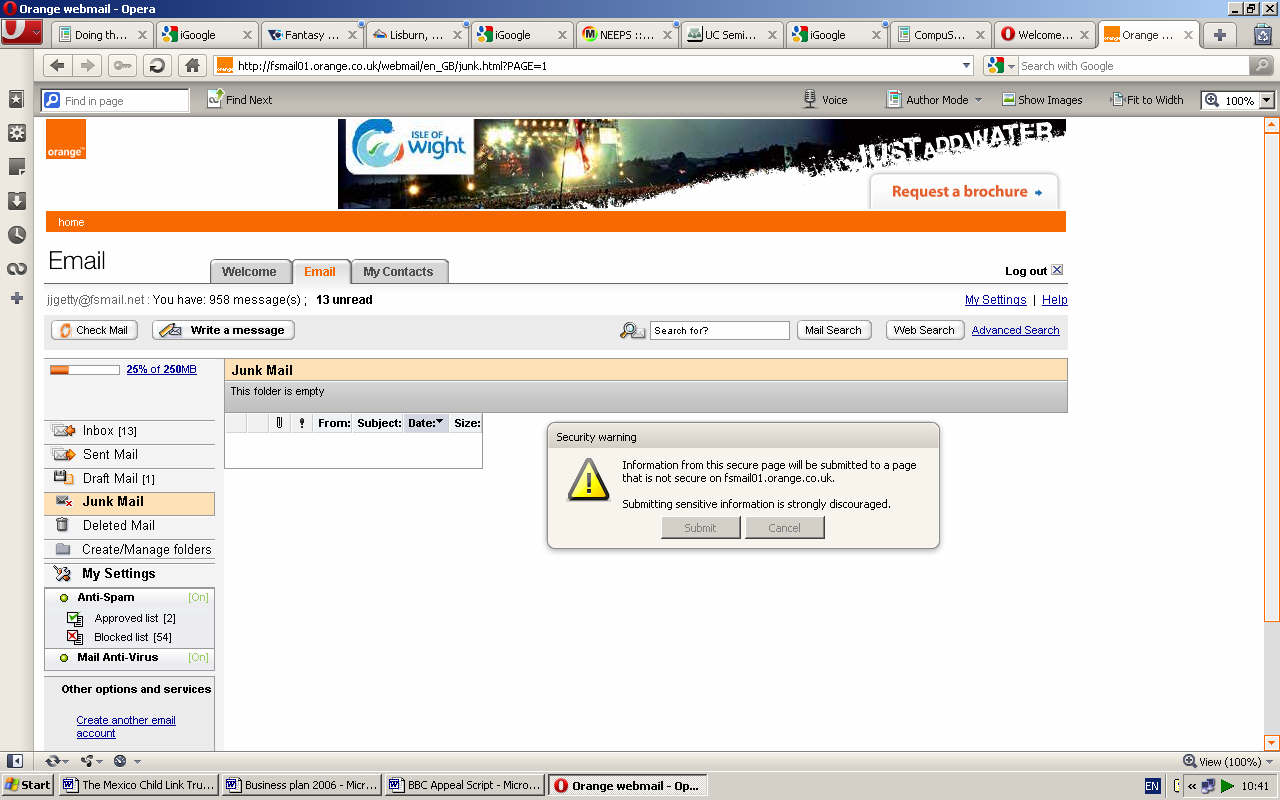Screen dimensions: 1280x800
Task: Open the 100% zoom level dropdown
Action: [1267, 100]
